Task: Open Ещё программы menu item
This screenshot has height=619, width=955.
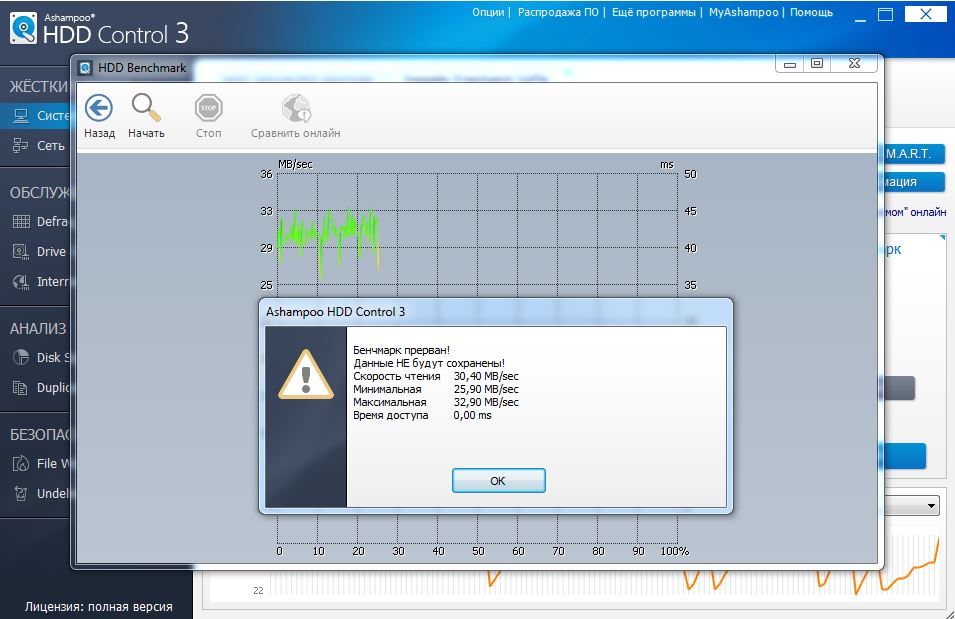Action: [653, 12]
